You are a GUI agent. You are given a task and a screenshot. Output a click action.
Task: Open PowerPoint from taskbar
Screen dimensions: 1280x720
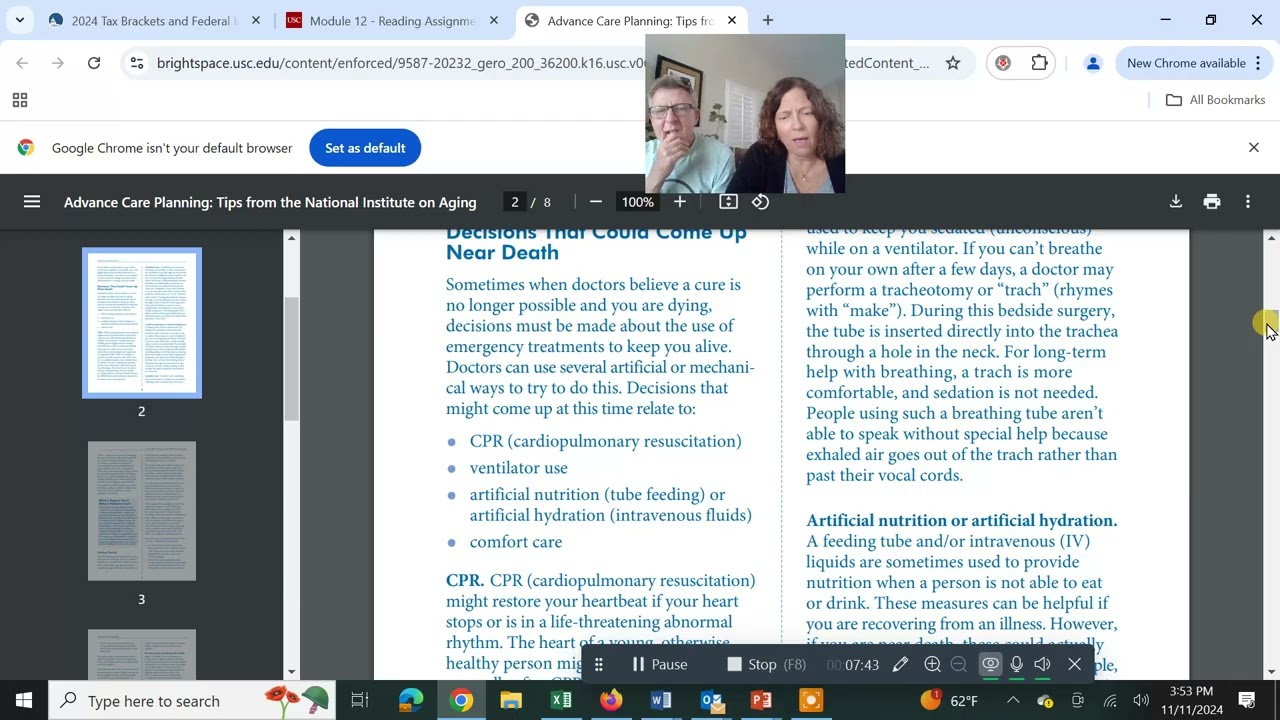click(x=761, y=700)
